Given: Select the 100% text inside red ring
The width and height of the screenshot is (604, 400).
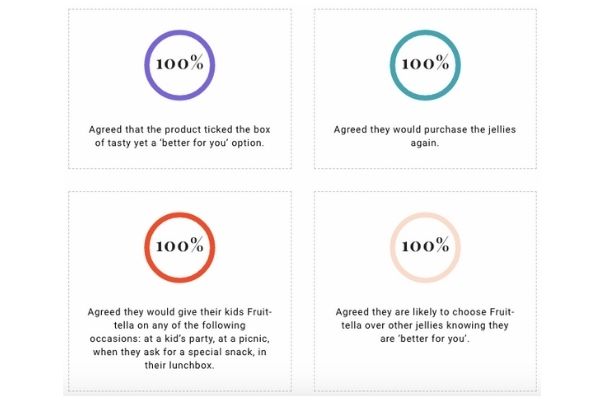Looking at the screenshot, I should (x=180, y=245).
